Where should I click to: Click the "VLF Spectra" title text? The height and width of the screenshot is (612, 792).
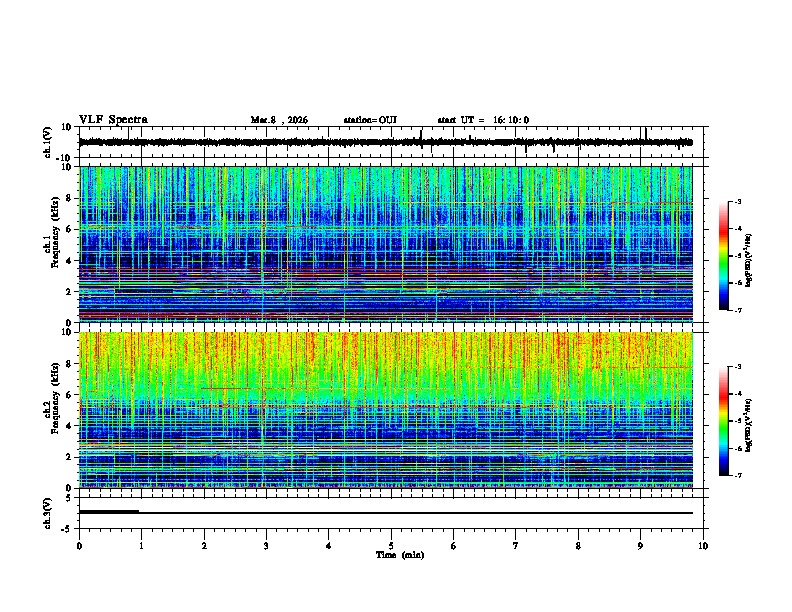pos(113,120)
